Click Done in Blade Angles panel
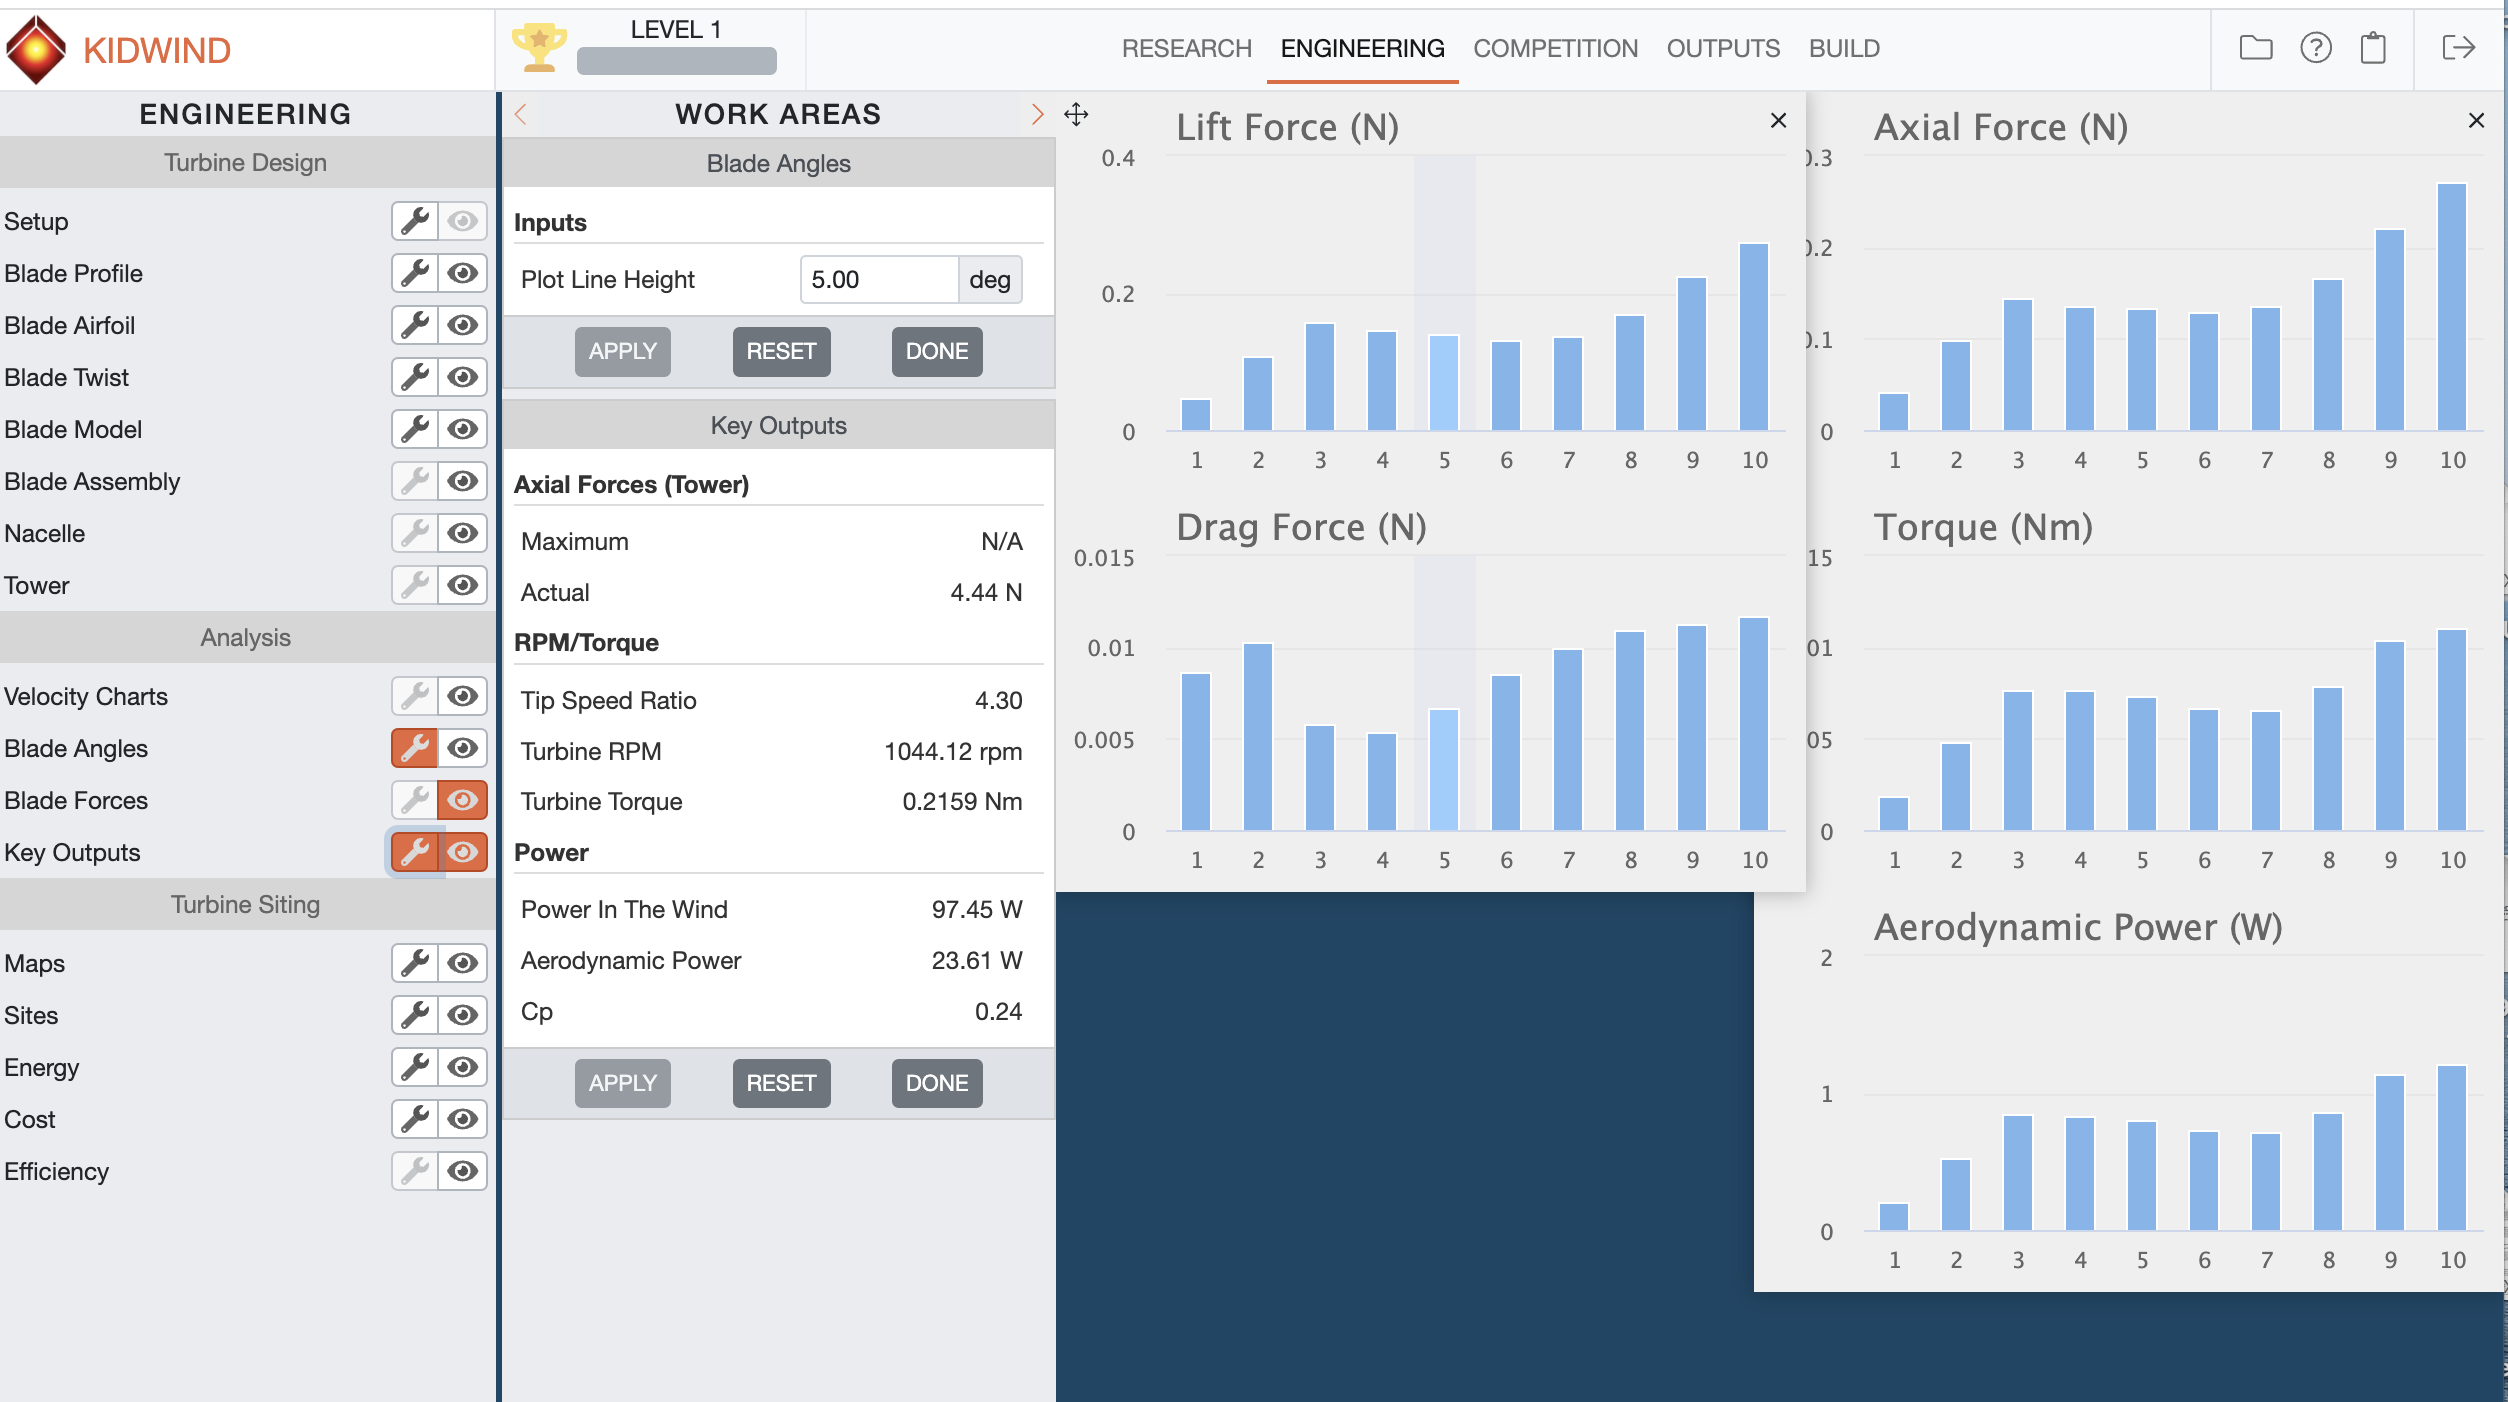Screen dimensions: 2508x1402 pos(937,351)
